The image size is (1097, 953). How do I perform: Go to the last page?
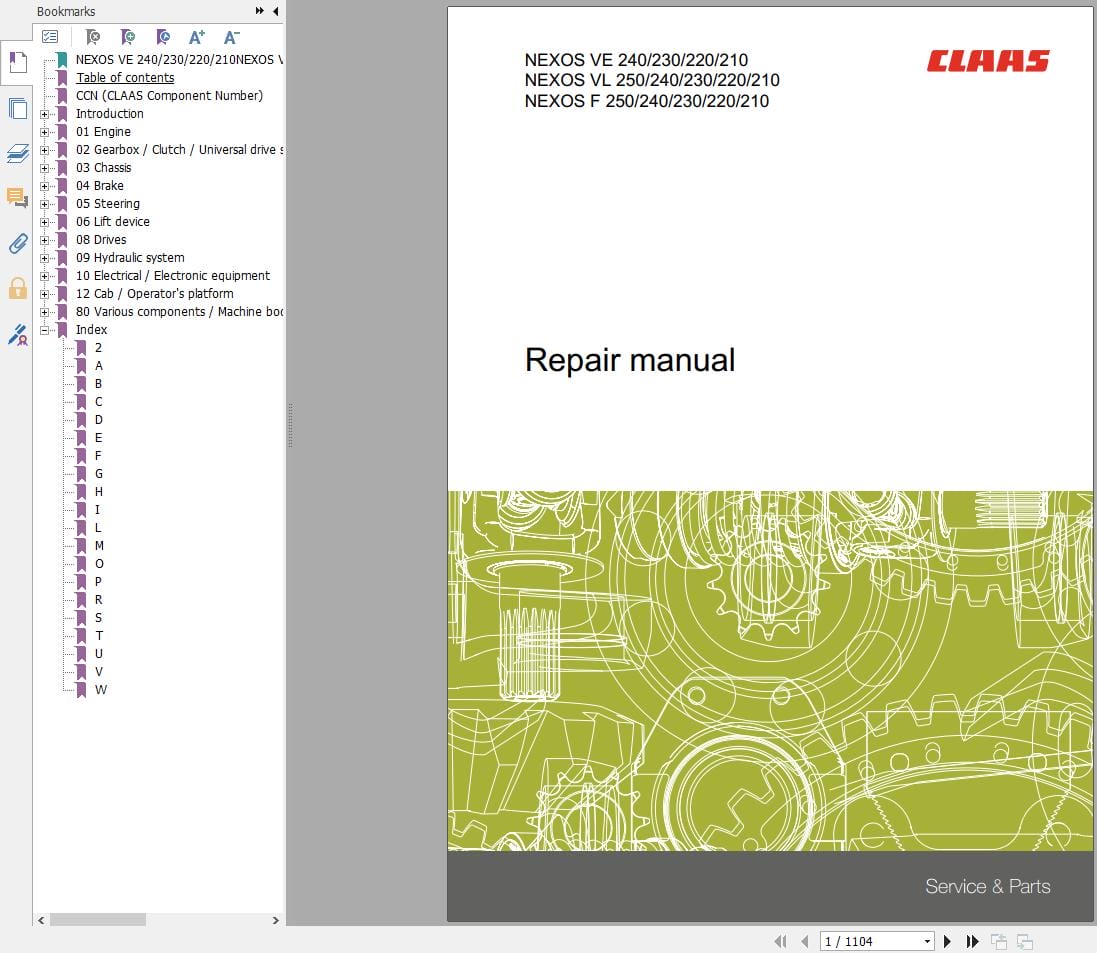pos(972,941)
